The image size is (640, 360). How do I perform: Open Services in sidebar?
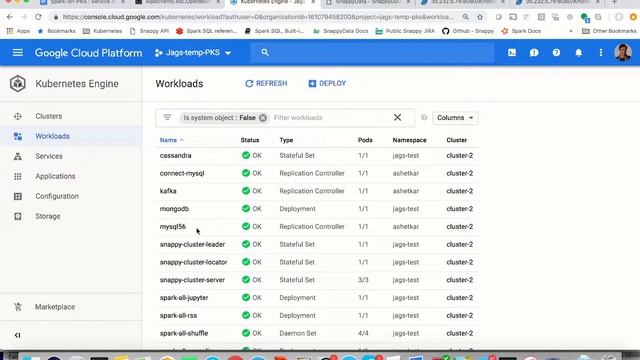click(49, 156)
